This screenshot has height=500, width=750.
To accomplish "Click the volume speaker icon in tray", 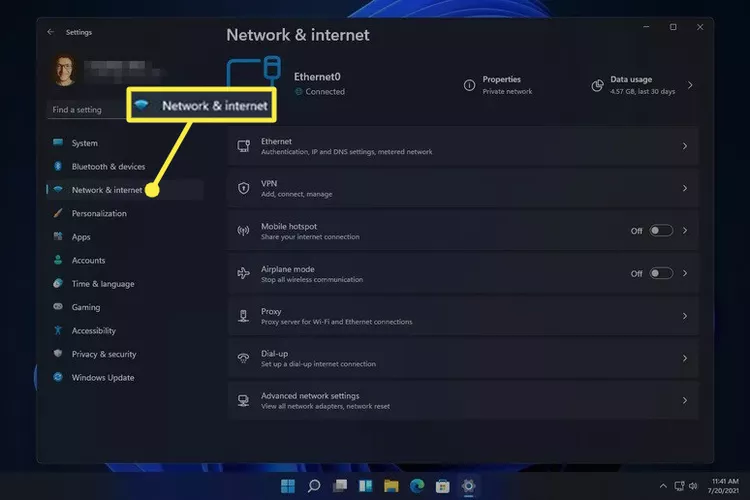I will pyautogui.click(x=694, y=486).
